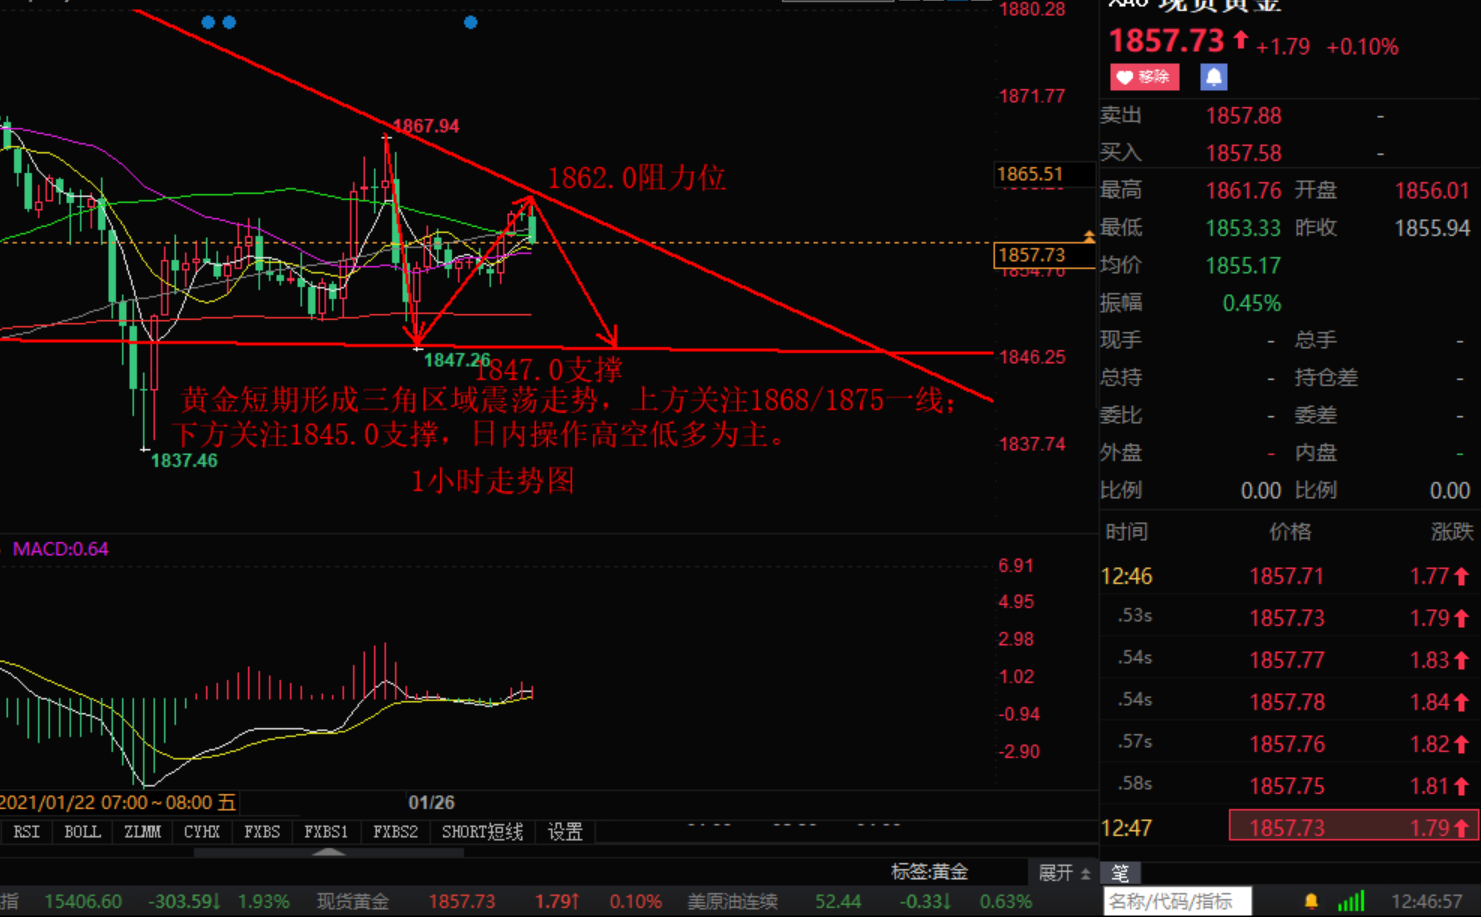The image size is (1481, 917).
Task: Click the first blue event dot above chart
Action: pyautogui.click(x=208, y=22)
